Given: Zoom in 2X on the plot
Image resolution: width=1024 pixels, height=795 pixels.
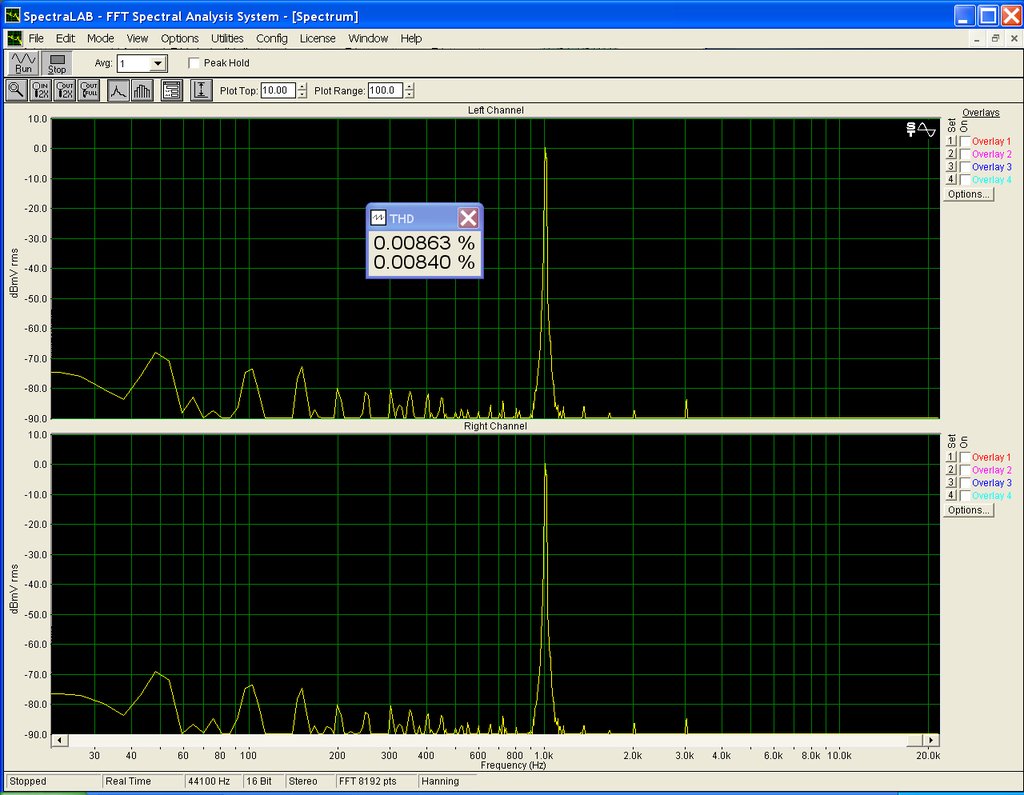Looking at the screenshot, I should coord(40,90).
